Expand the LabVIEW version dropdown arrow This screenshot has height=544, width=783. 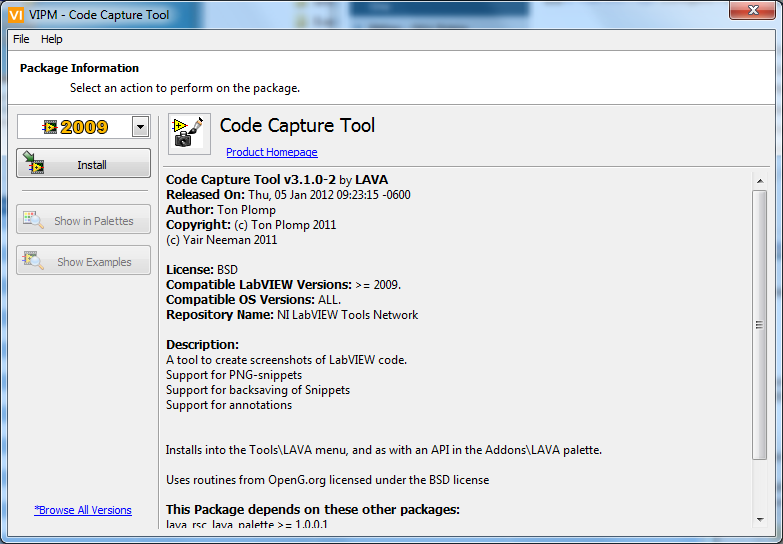(141, 127)
